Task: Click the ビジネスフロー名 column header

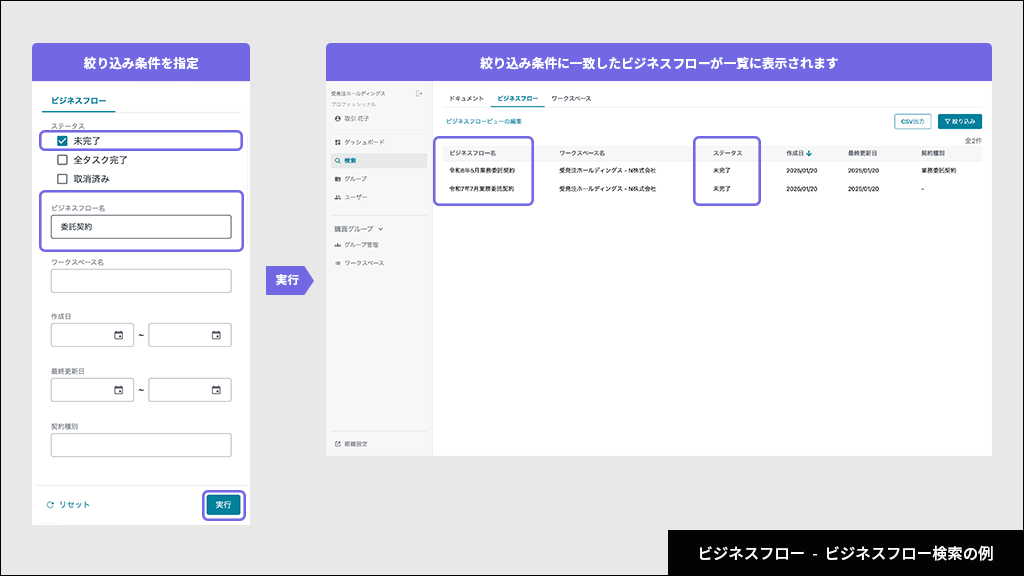Action: [x=473, y=153]
